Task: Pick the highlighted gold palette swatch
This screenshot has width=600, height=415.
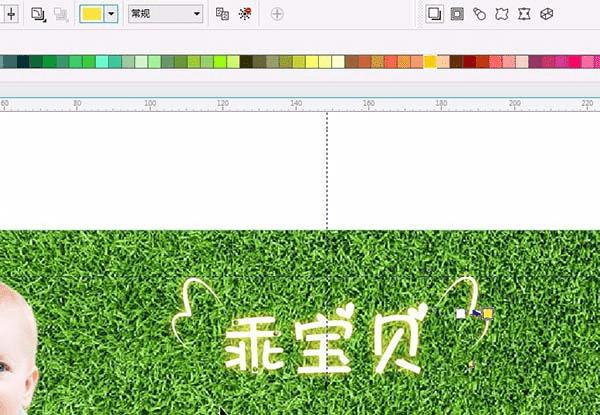Action: click(x=430, y=62)
